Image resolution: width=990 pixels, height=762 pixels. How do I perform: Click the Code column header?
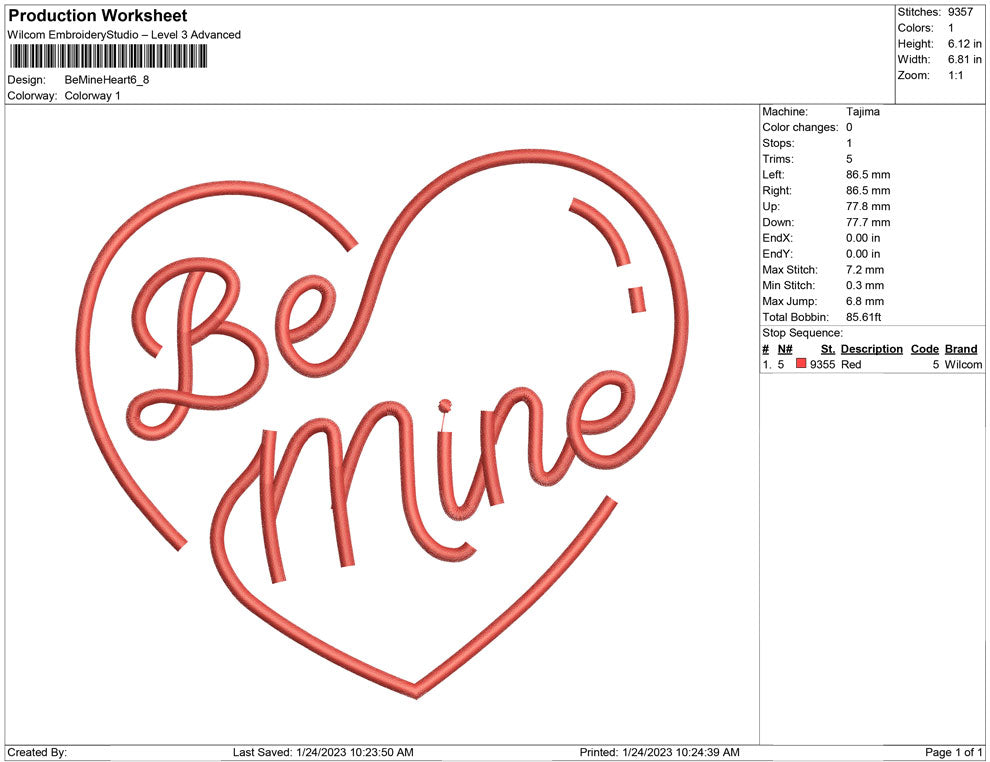click(924, 349)
